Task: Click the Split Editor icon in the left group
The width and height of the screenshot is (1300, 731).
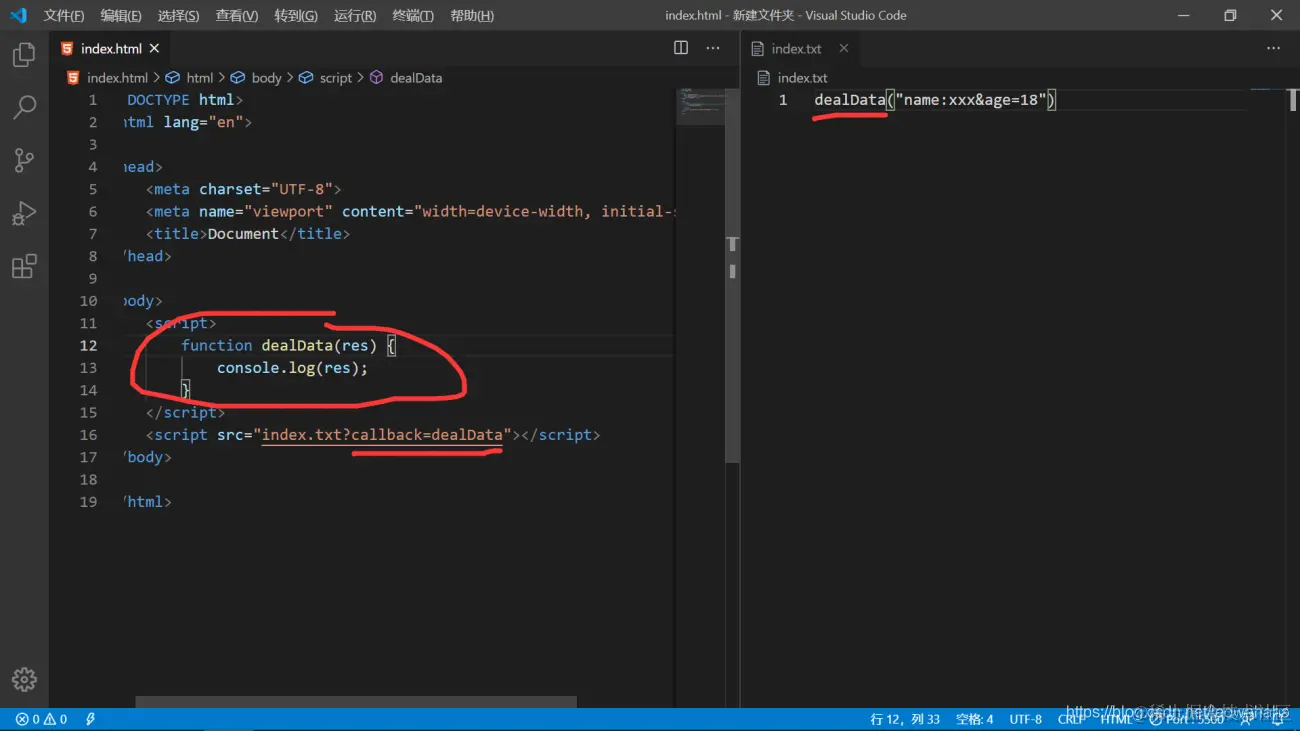Action: pos(681,48)
